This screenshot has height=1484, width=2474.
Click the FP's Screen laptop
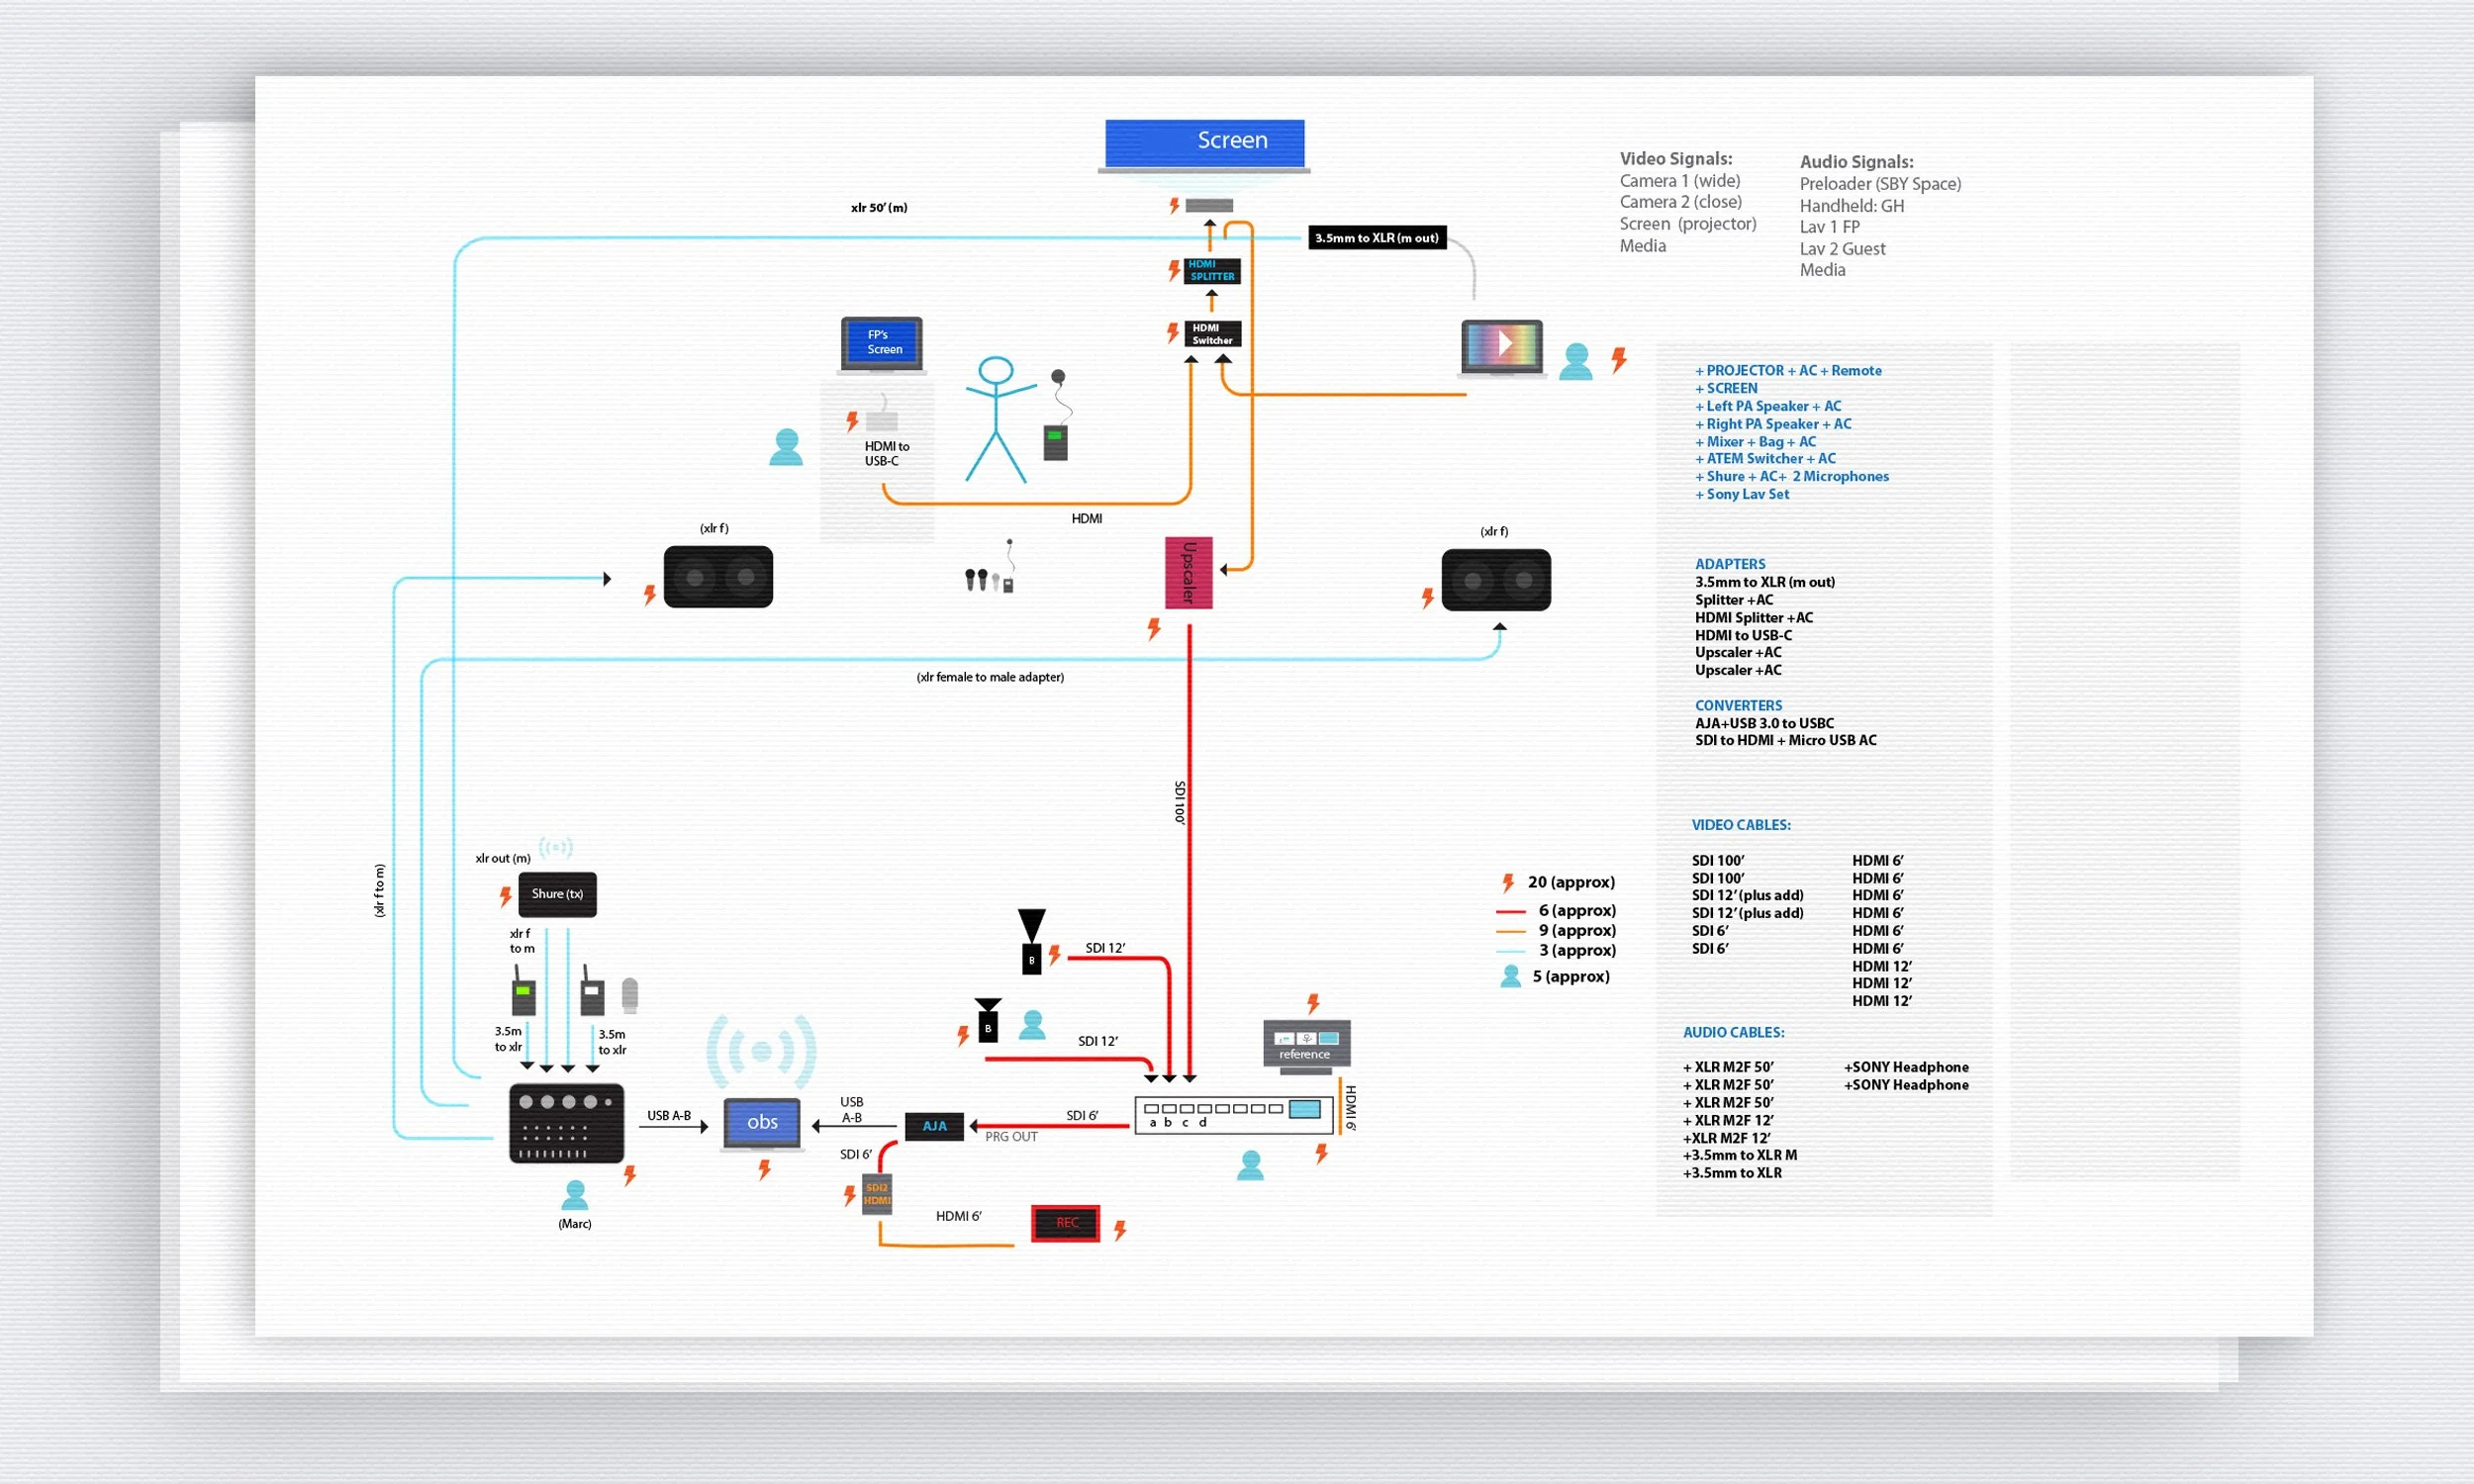coord(881,343)
